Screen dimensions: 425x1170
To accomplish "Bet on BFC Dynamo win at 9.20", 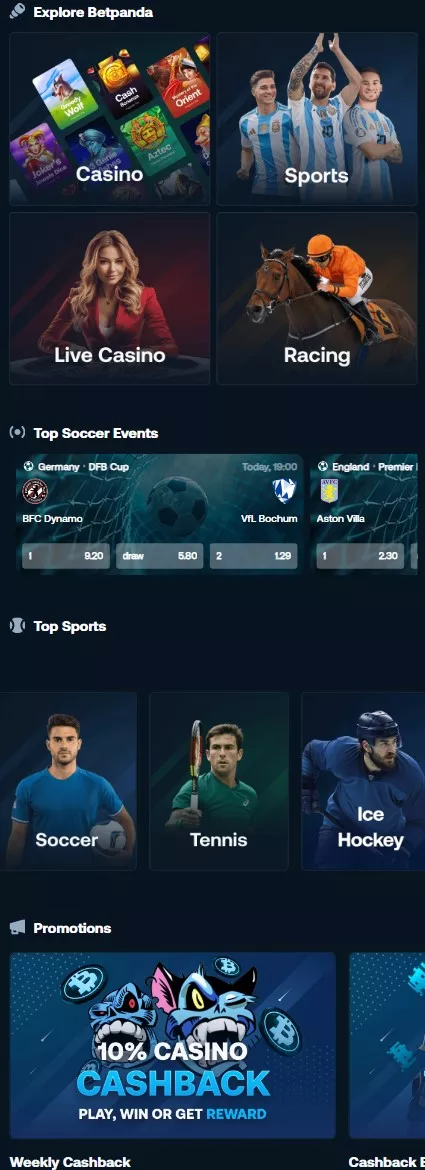I will 66,556.
